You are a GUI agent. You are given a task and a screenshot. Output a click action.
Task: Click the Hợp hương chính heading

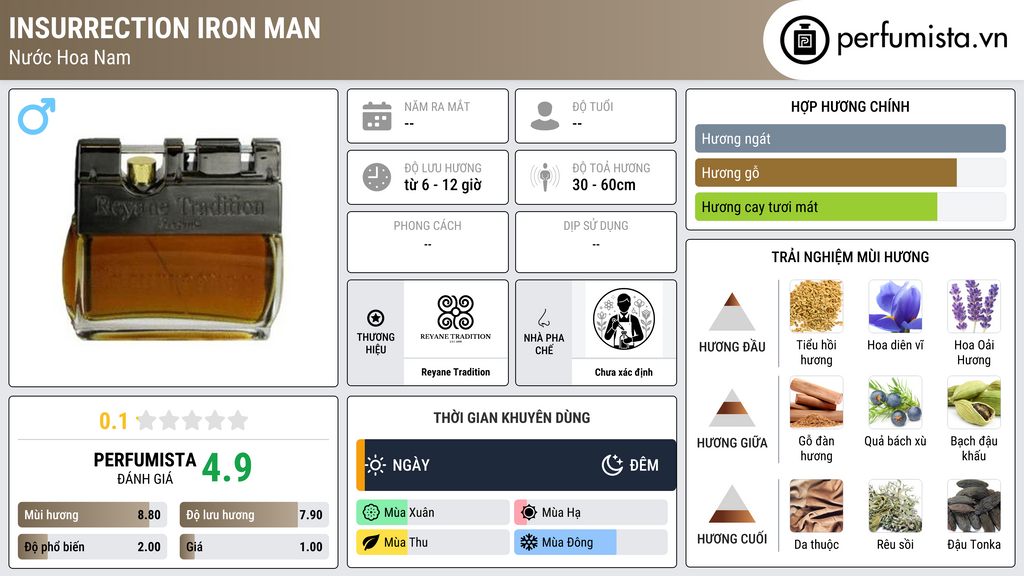(850, 106)
